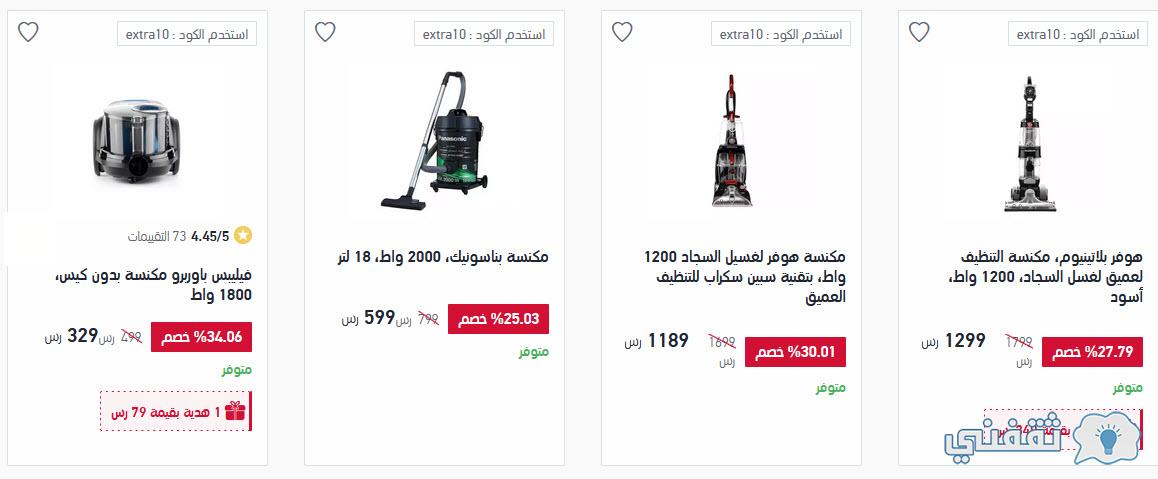Favorite the Panasonic 2000 watt vacuum heart

[x=325, y=32]
